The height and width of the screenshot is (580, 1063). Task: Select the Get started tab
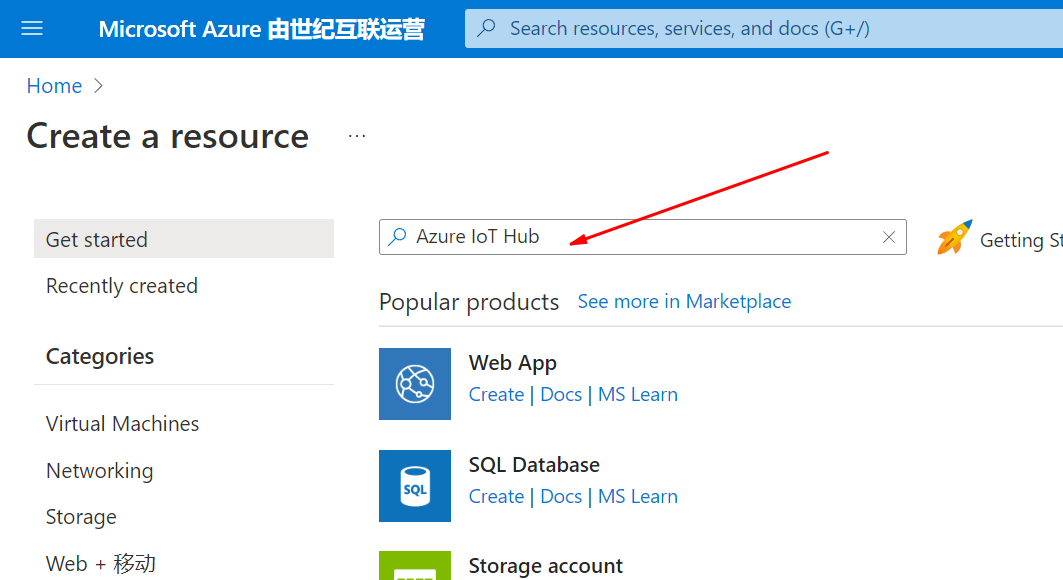click(x=184, y=239)
